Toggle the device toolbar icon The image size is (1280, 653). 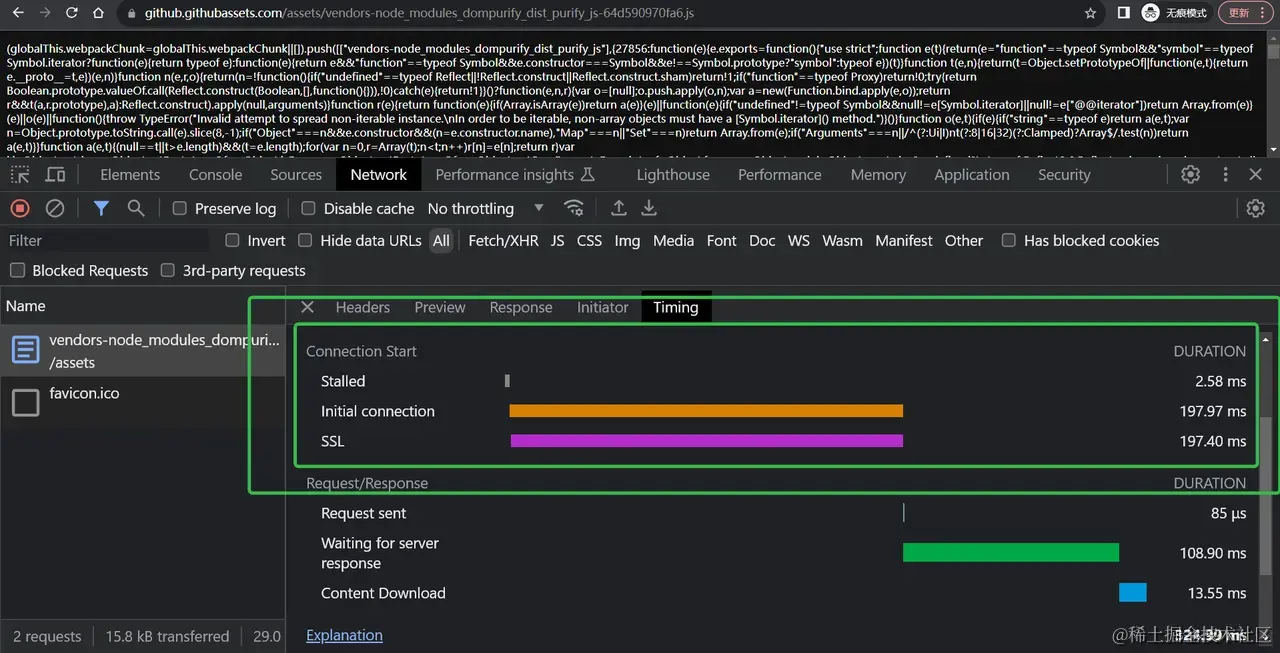[56, 174]
